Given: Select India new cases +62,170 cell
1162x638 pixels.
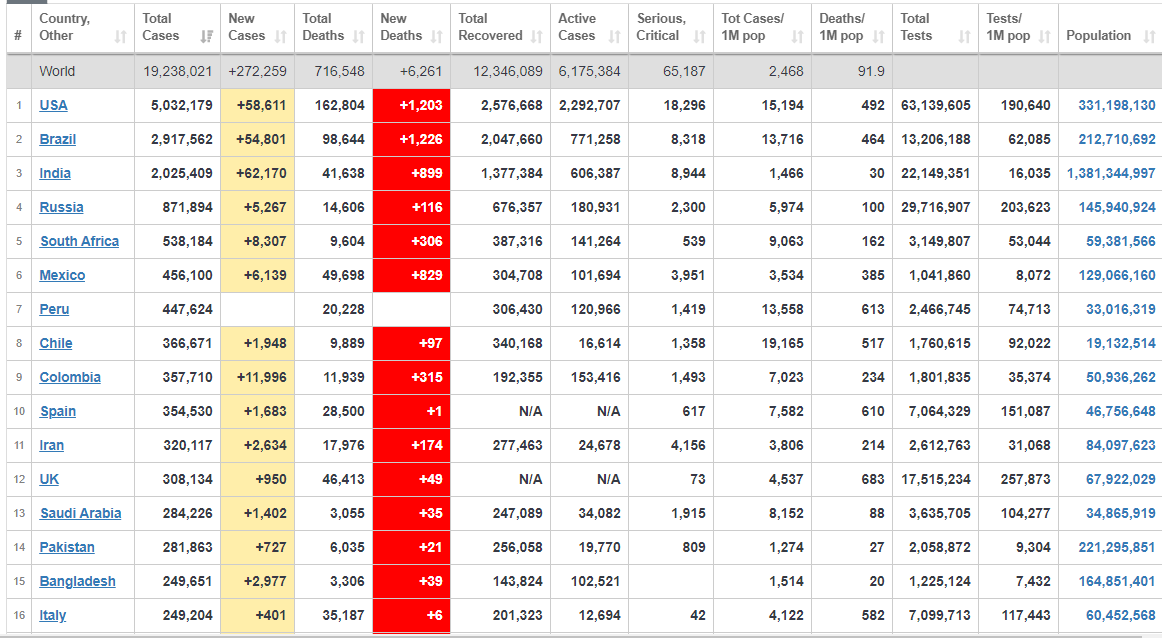Looking at the screenshot, I should click(x=257, y=173).
